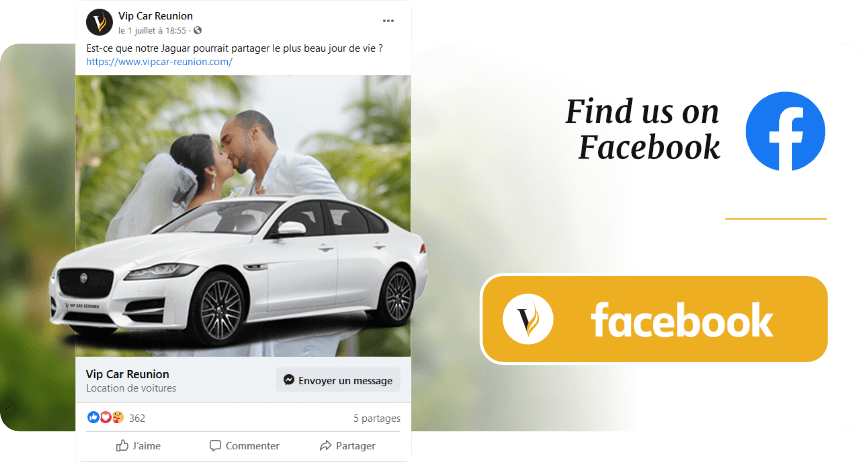The height and width of the screenshot is (463, 860).
Task: Open the three-dot post options menu
Action: pos(388,21)
